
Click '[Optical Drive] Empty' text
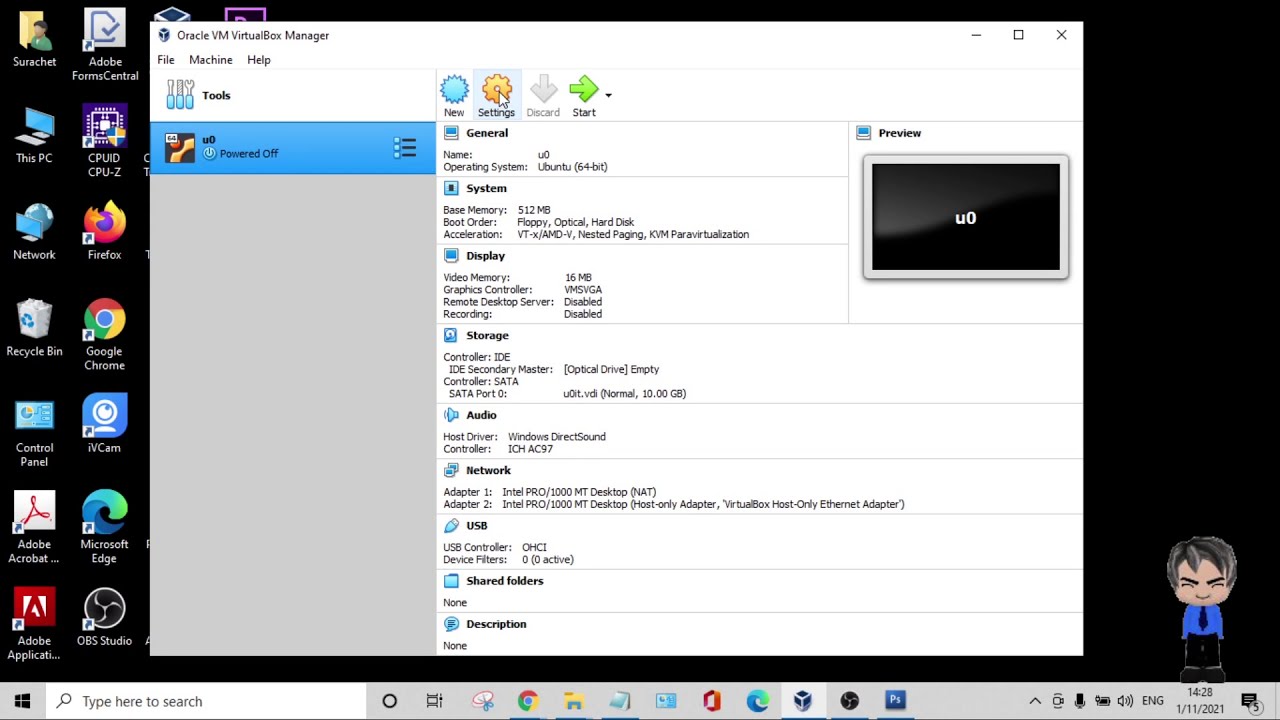click(x=611, y=369)
